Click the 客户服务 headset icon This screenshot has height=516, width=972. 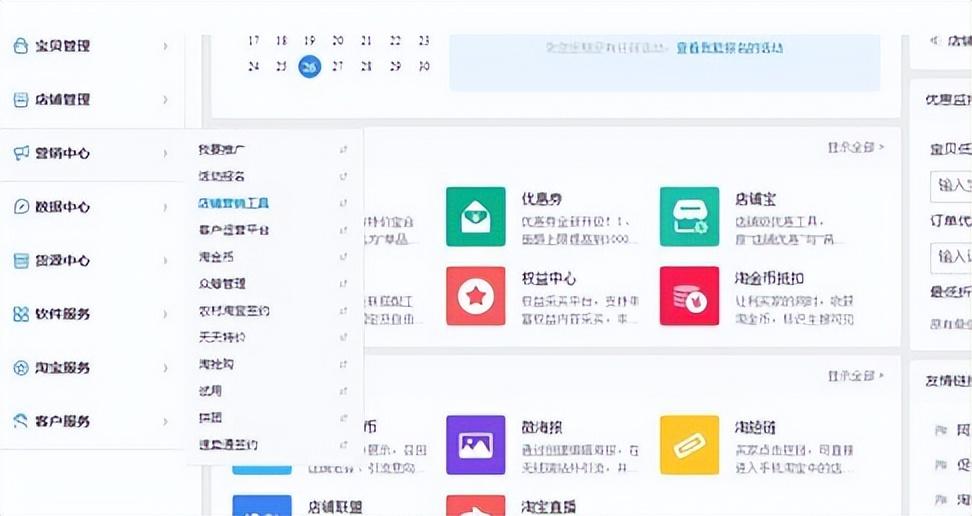tap(21, 421)
